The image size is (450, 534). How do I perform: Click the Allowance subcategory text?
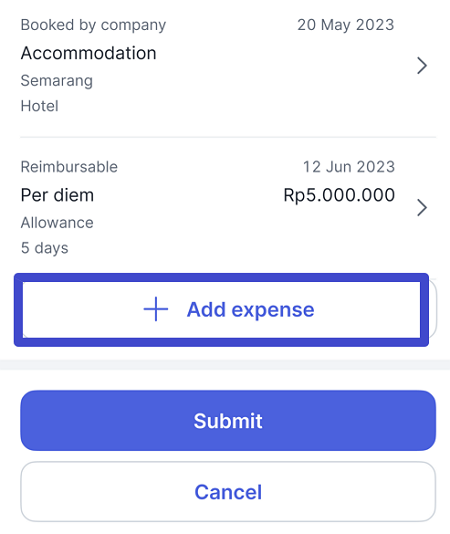tap(57, 223)
